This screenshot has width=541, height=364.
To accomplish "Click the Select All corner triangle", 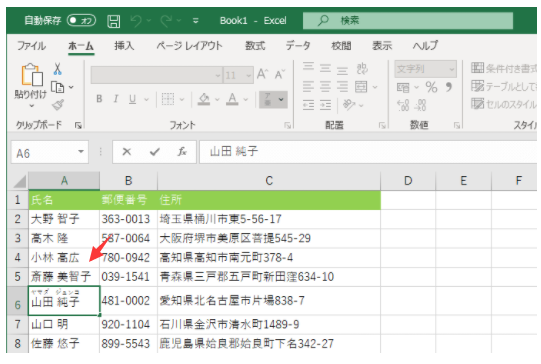I will (x=19, y=181).
